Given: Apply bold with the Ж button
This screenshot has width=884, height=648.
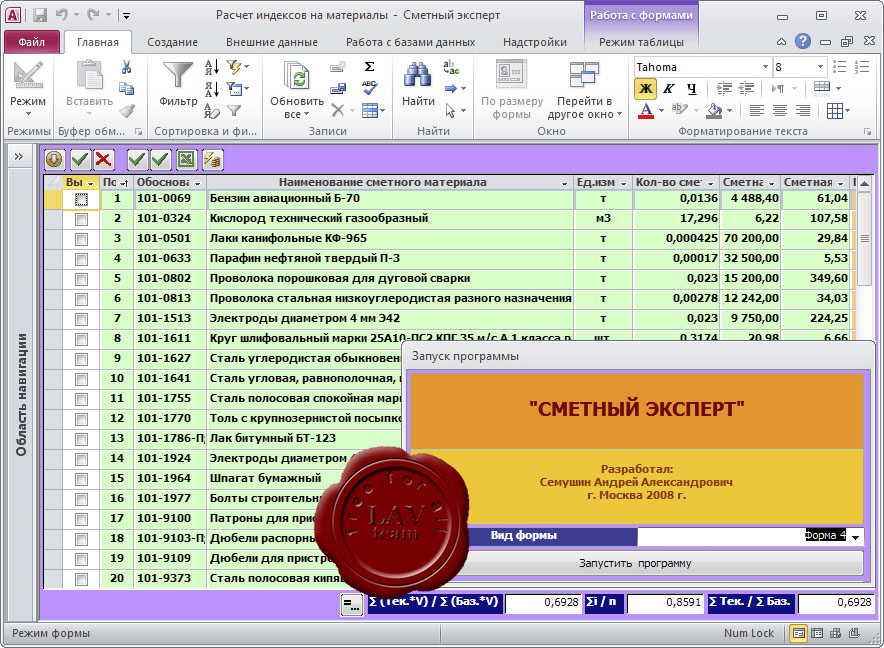Looking at the screenshot, I should point(646,89).
